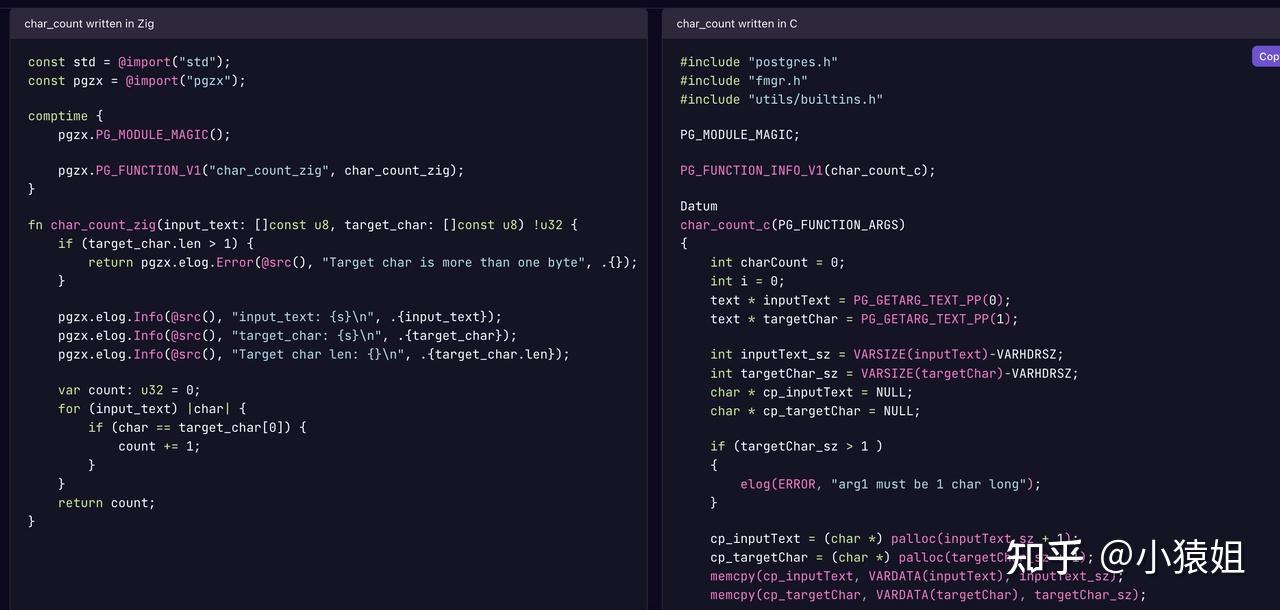Click the 'return count;' line

(x=107, y=503)
